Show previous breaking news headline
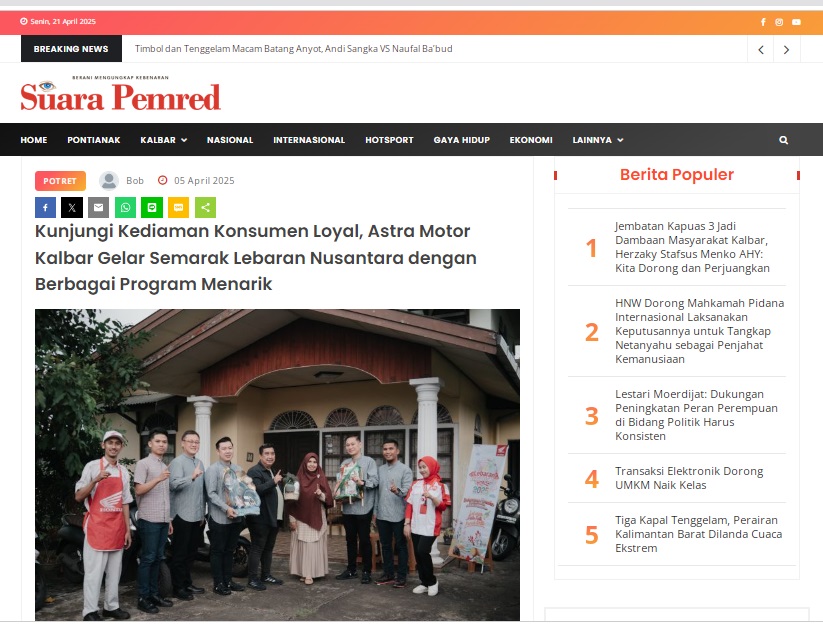This screenshot has height=627, width=823. [x=761, y=50]
